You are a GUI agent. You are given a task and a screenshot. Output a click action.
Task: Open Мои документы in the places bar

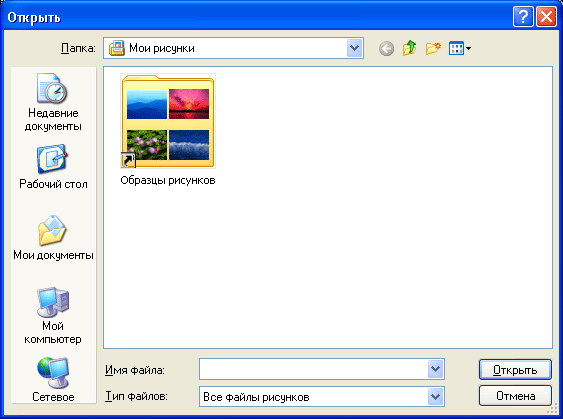[x=53, y=238]
